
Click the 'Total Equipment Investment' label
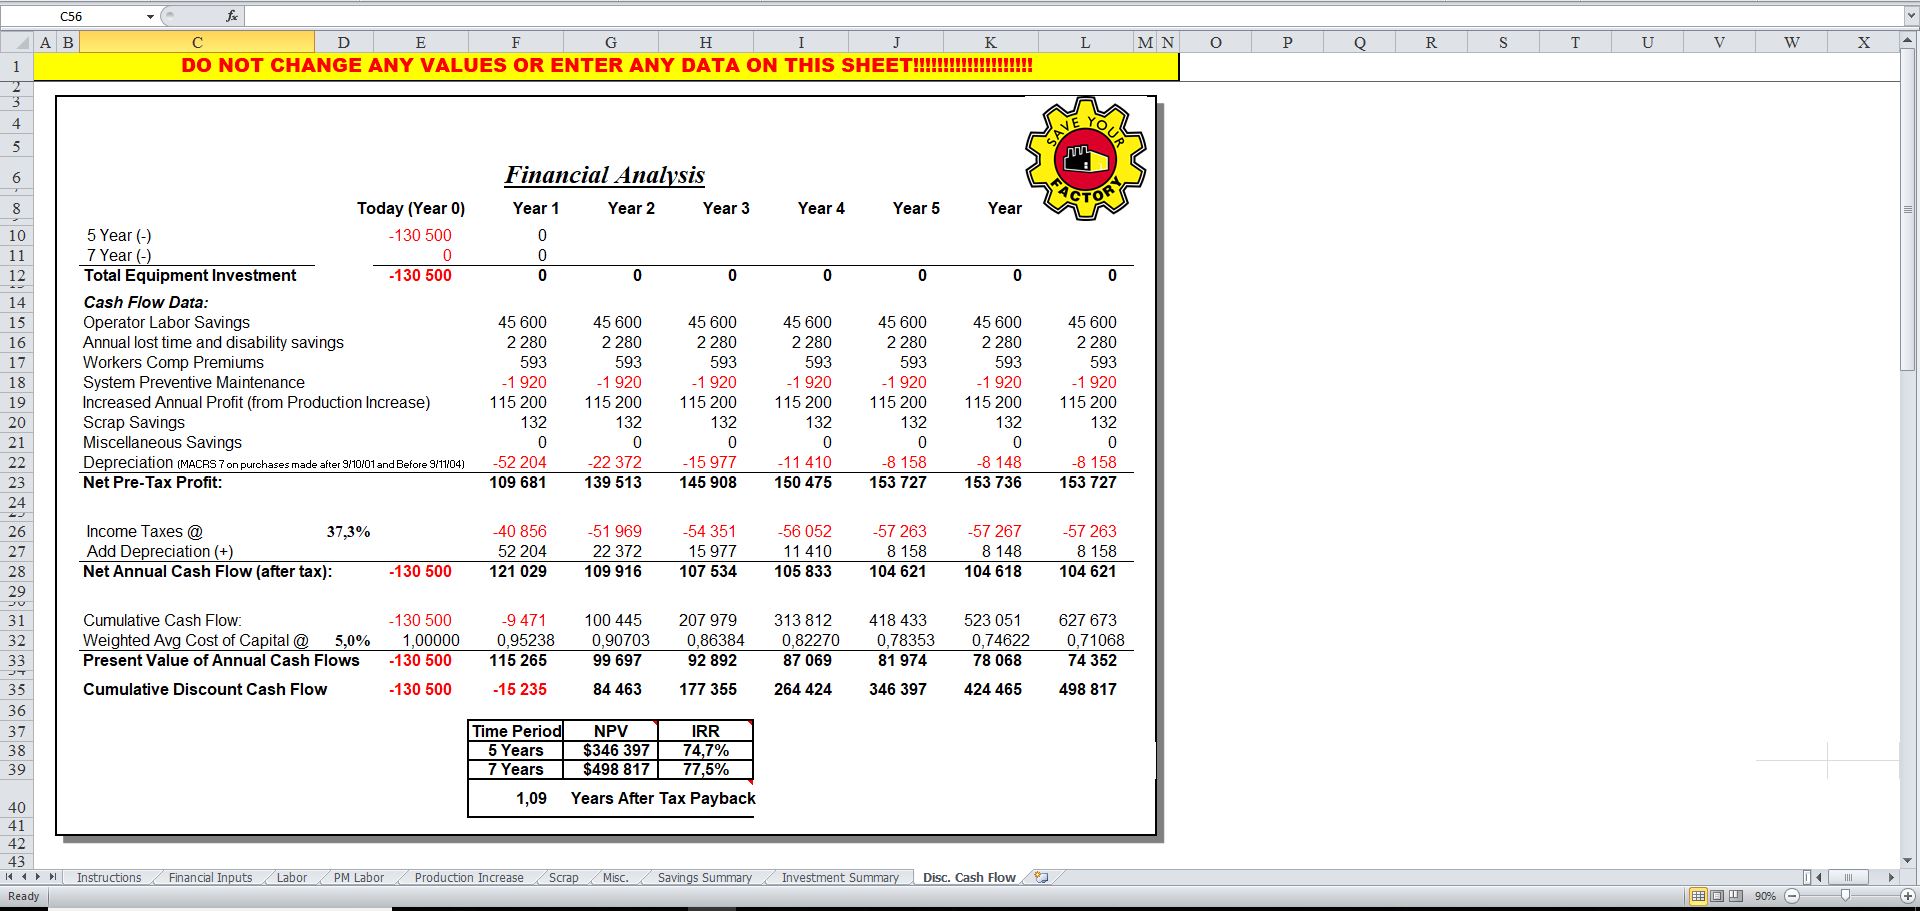click(190, 275)
